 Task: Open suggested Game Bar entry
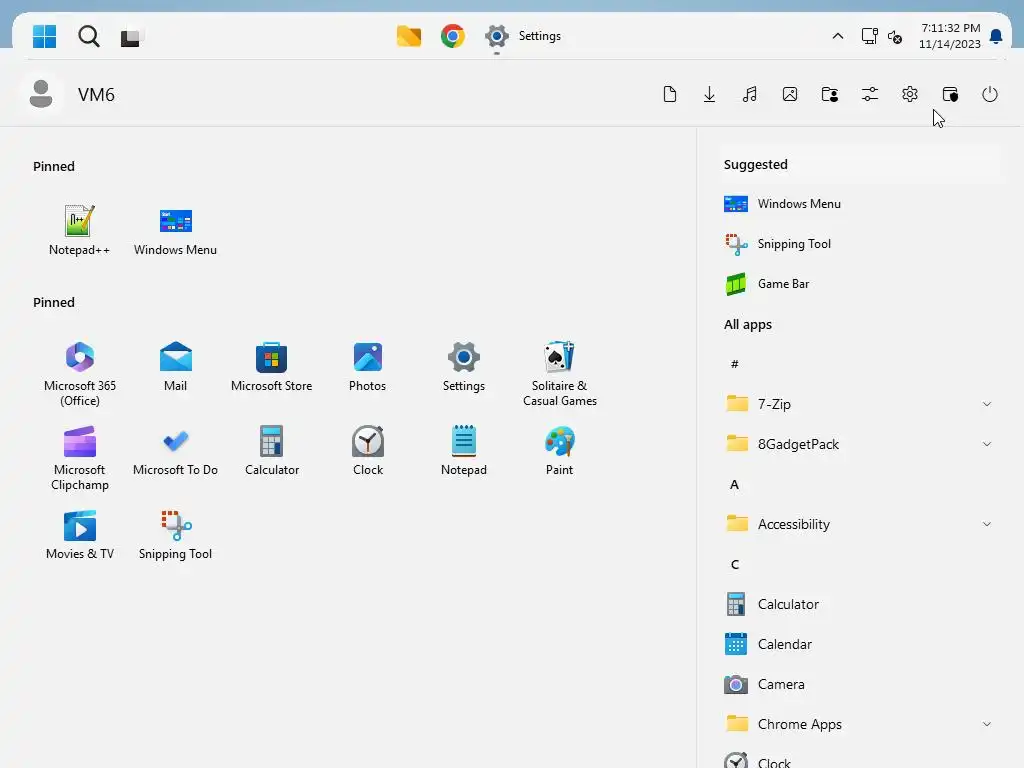pos(861,283)
